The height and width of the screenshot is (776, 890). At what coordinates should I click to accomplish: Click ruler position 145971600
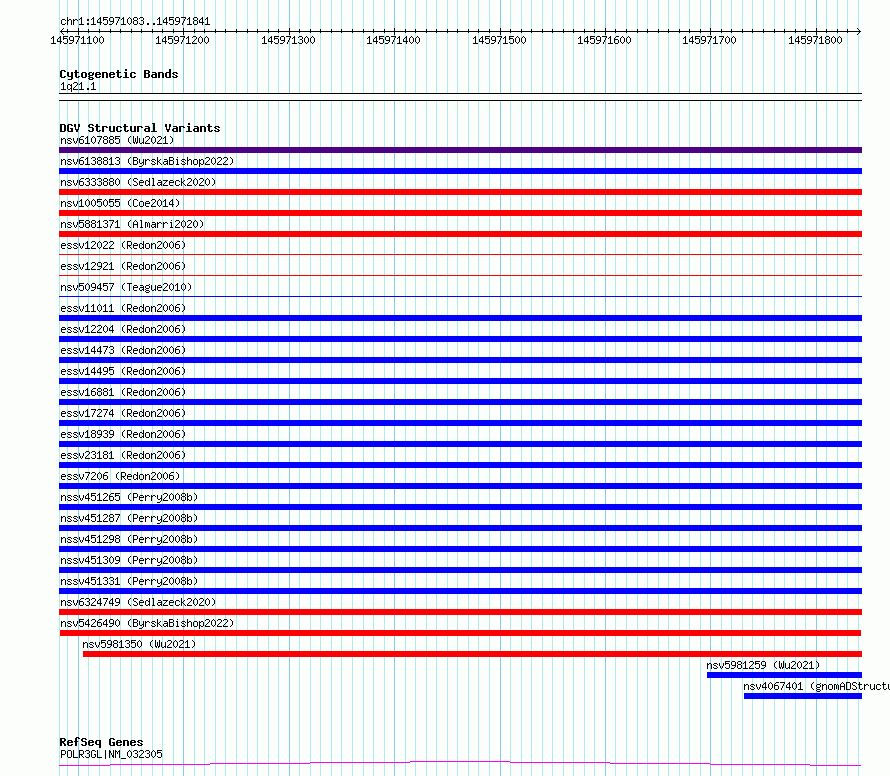[x=604, y=40]
